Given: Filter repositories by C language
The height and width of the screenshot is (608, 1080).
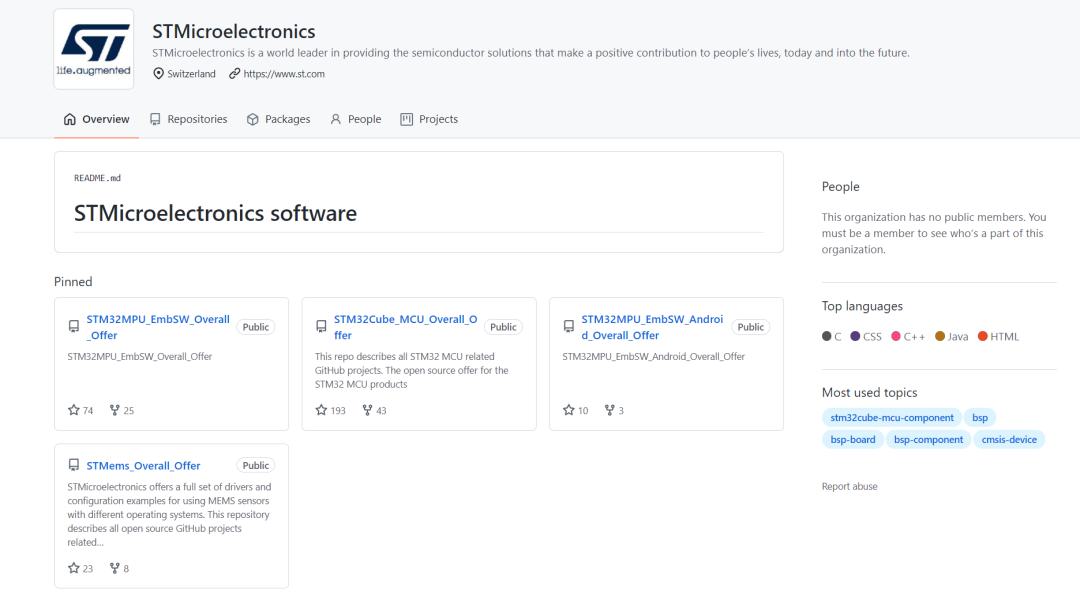Looking at the screenshot, I should [x=832, y=336].
